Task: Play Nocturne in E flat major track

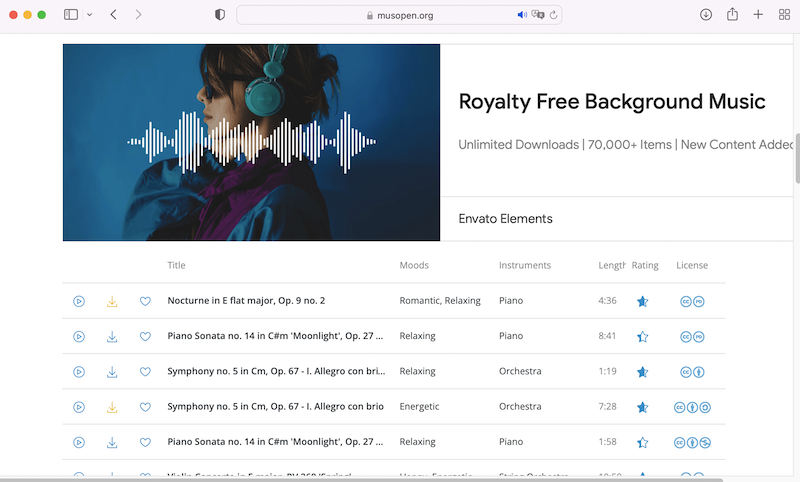Action: pyautogui.click(x=79, y=301)
